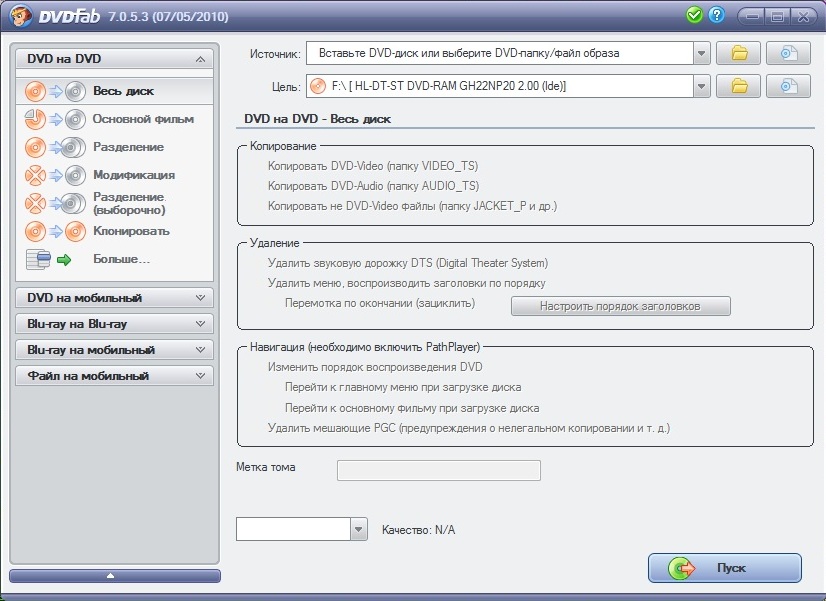Click Настроить порядок заголовков button
826x601 pixels.
click(620, 306)
